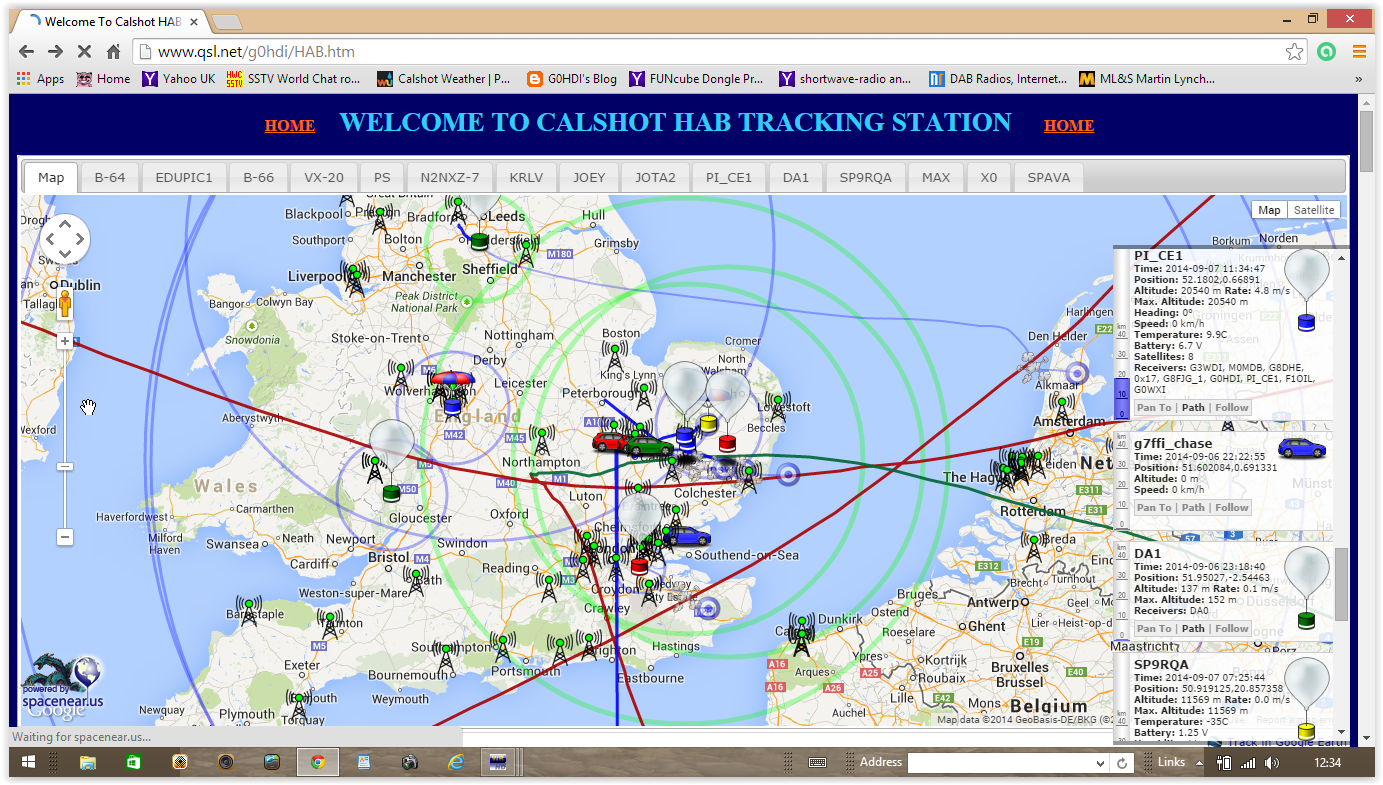Click the HOME link before the welcome heading
1383x785 pixels.
click(x=290, y=126)
